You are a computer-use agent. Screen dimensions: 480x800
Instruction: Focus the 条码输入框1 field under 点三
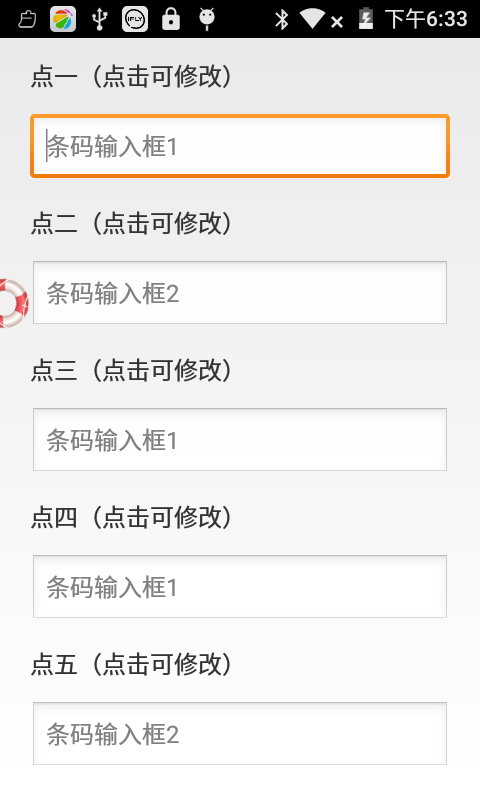[x=240, y=439]
